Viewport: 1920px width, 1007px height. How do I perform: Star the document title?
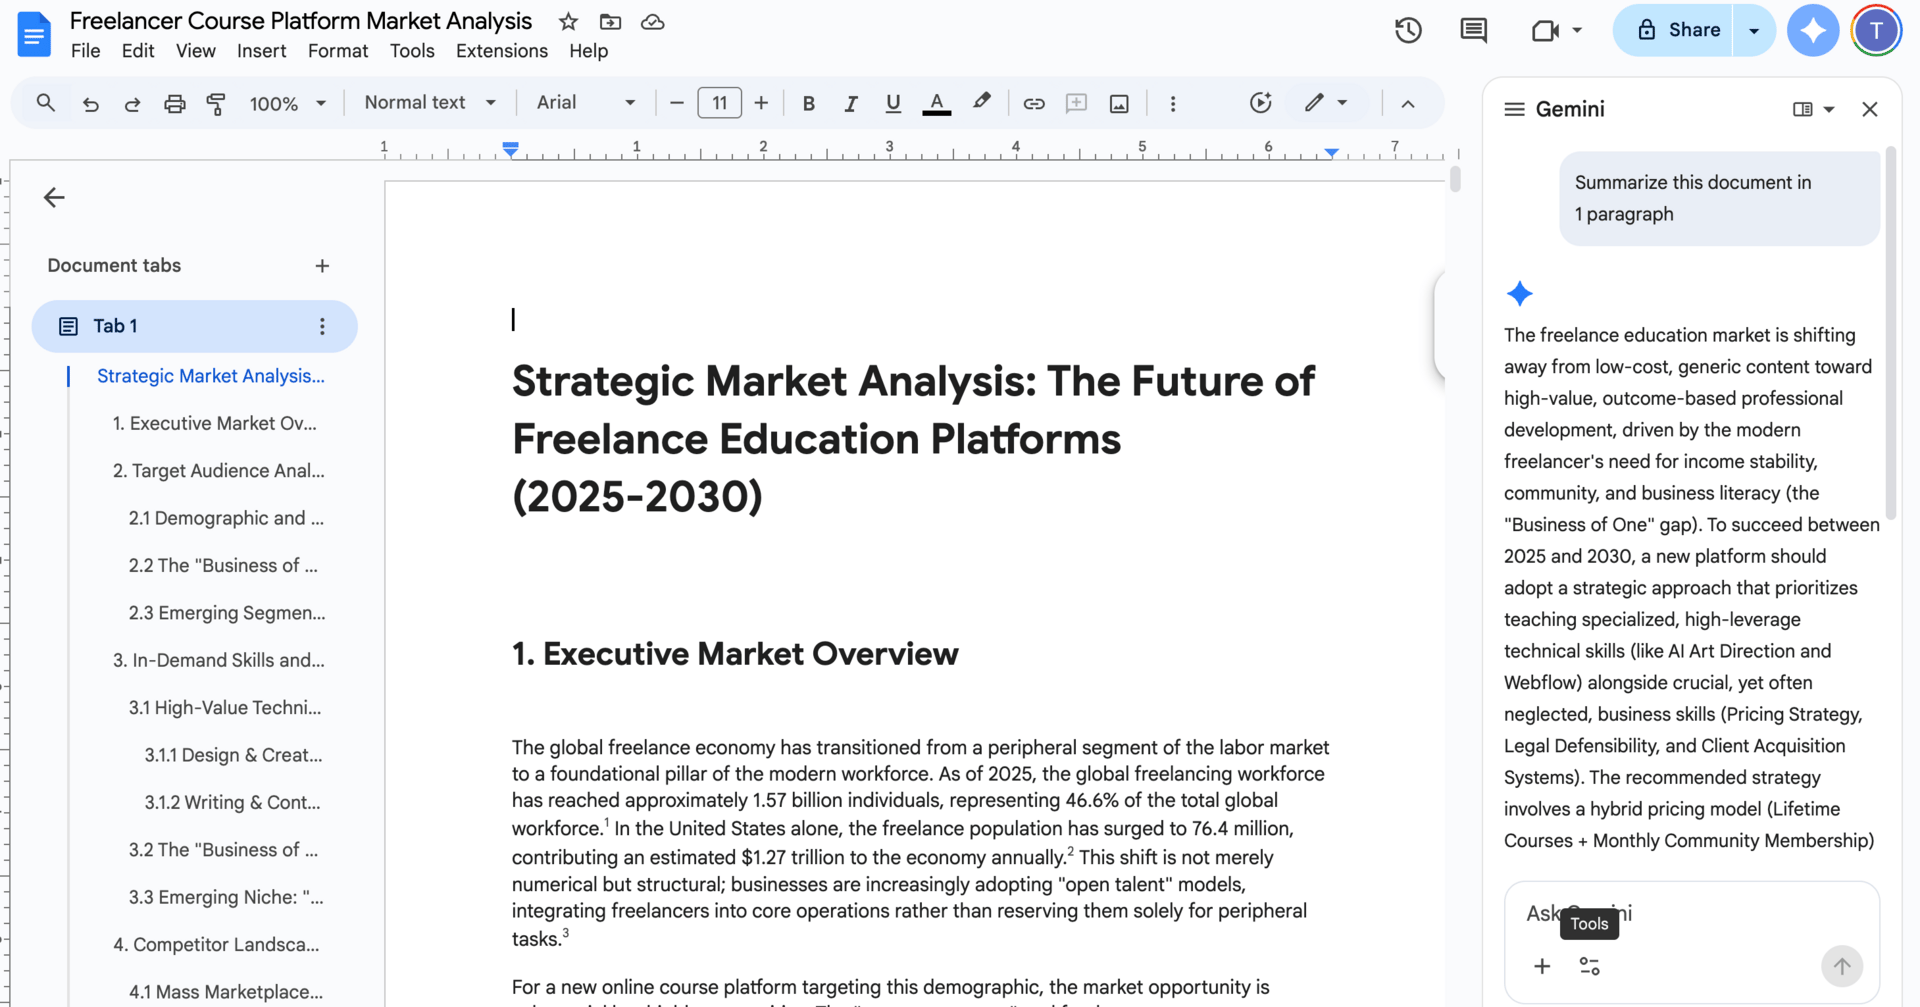point(568,21)
